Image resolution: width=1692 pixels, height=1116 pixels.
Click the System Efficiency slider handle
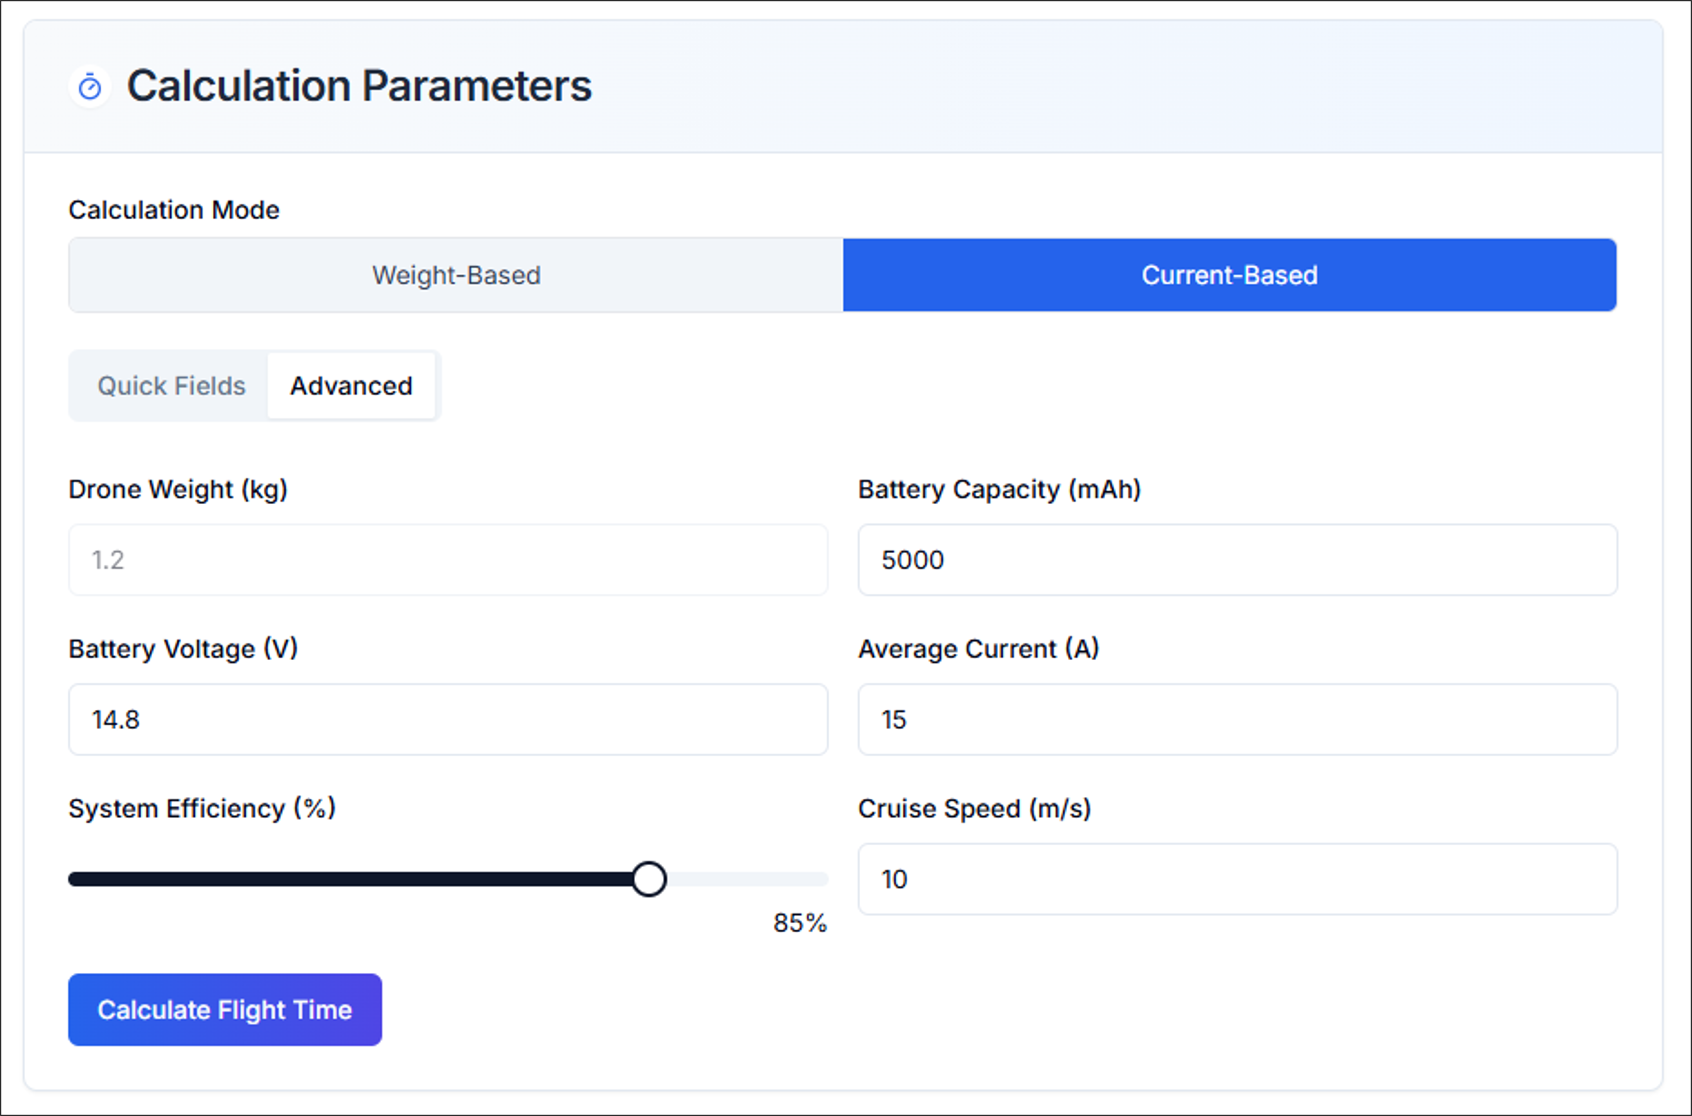click(649, 879)
